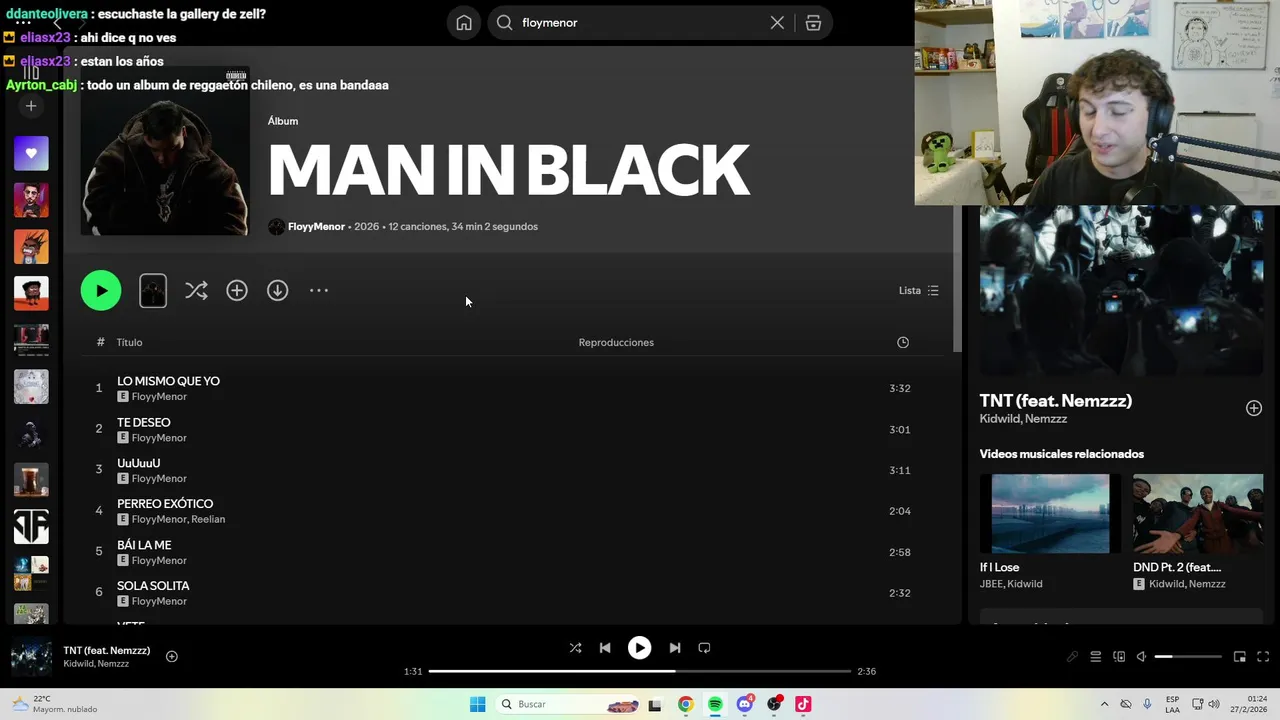Skip to the previous track
Image resolution: width=1280 pixels, height=720 pixels.
[605, 648]
